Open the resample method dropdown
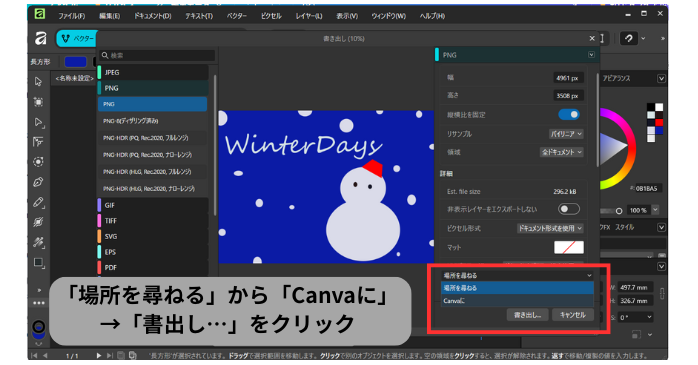 566,134
